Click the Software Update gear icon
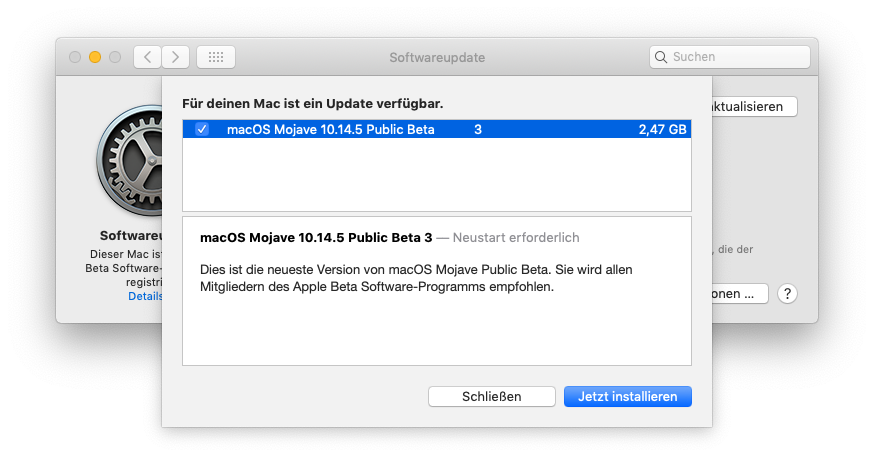The width and height of the screenshot is (874, 454). 130,164
